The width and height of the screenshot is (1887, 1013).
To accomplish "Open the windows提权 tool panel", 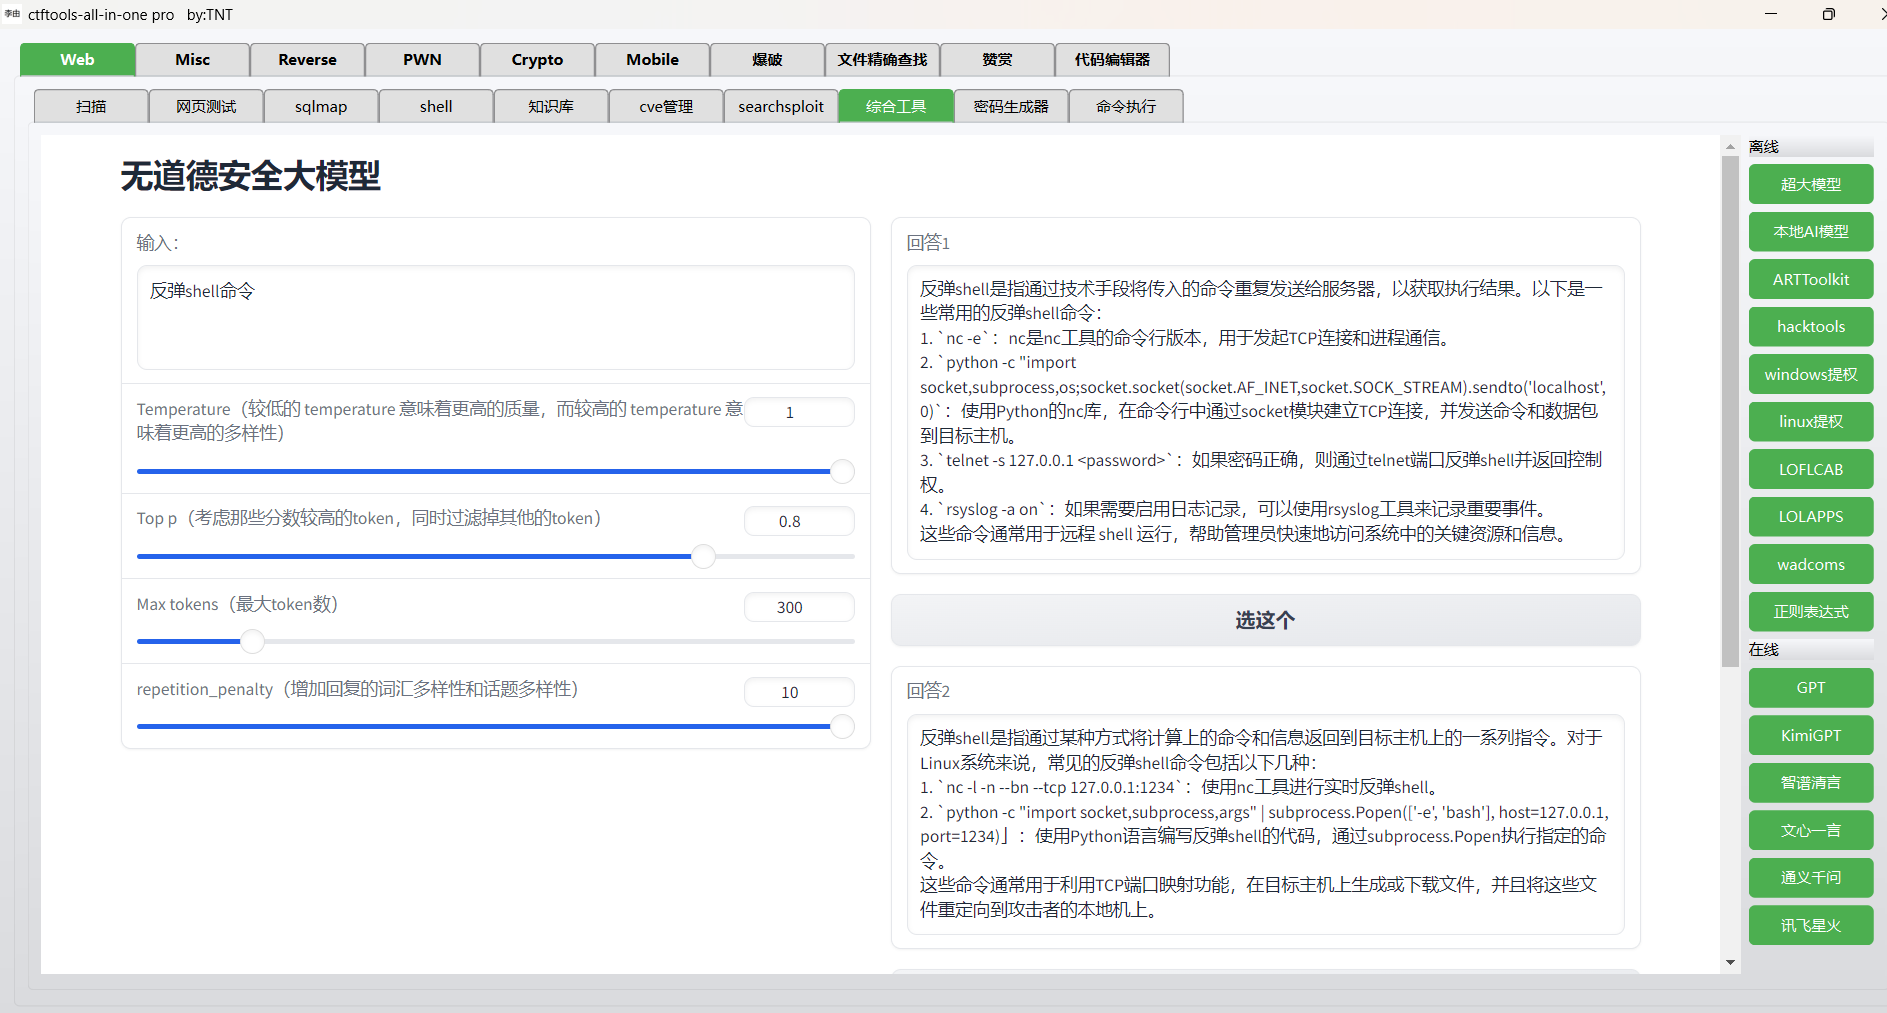I will point(1810,374).
